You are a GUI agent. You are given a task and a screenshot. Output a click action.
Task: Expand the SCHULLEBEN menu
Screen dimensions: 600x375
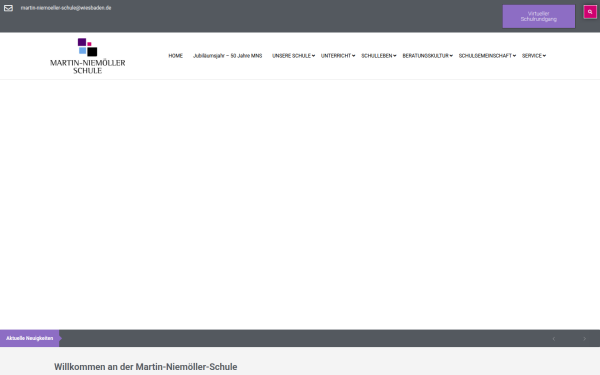[379, 56]
